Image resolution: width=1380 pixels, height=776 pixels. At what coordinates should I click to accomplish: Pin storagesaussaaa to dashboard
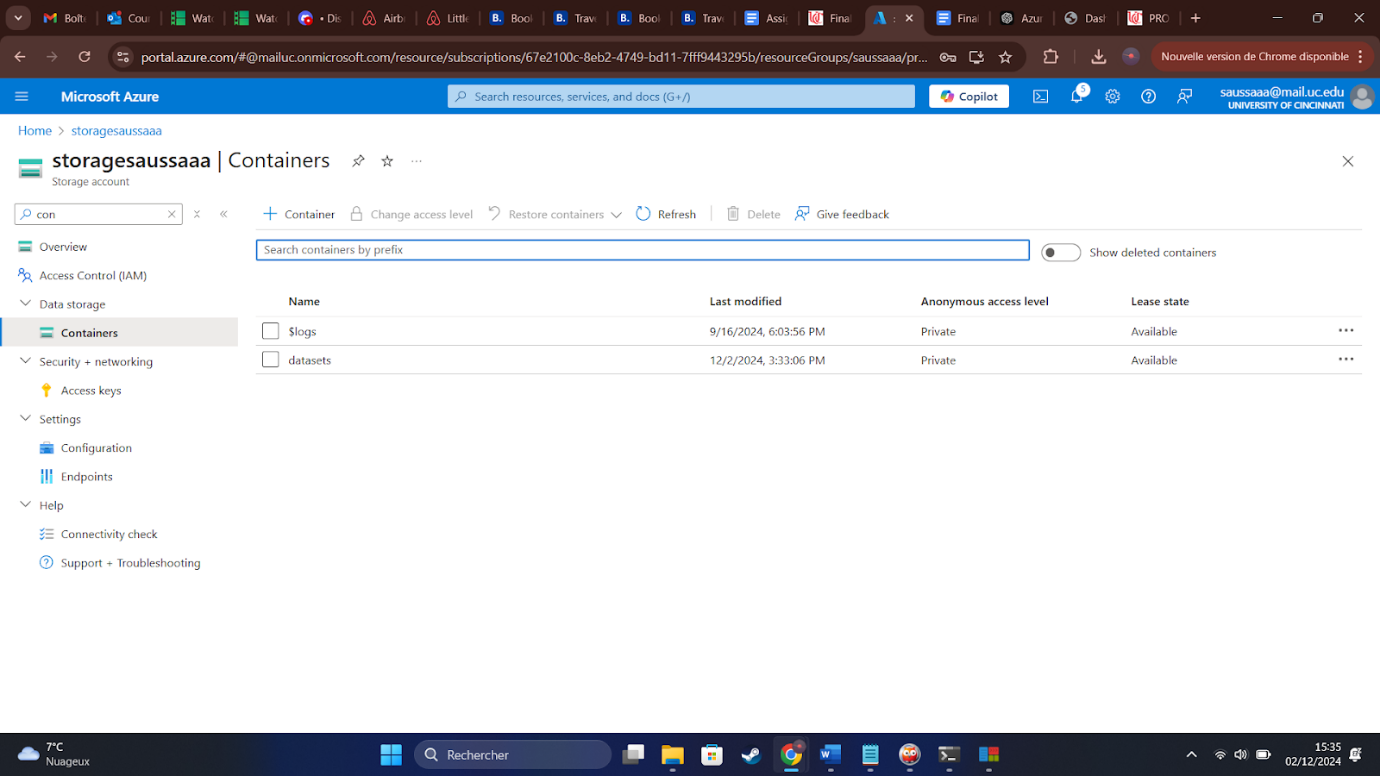coord(358,161)
